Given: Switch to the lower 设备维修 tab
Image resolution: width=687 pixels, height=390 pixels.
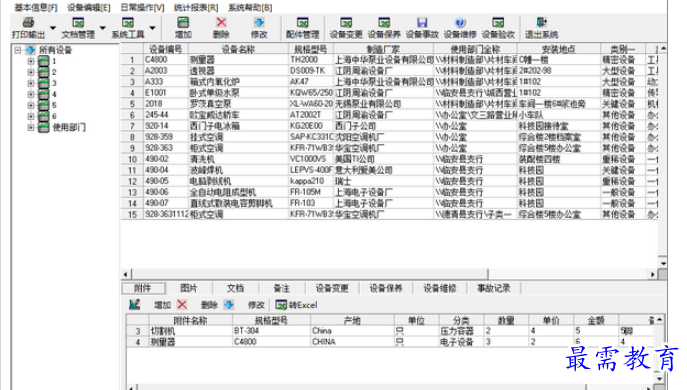Looking at the screenshot, I should click(439, 288).
